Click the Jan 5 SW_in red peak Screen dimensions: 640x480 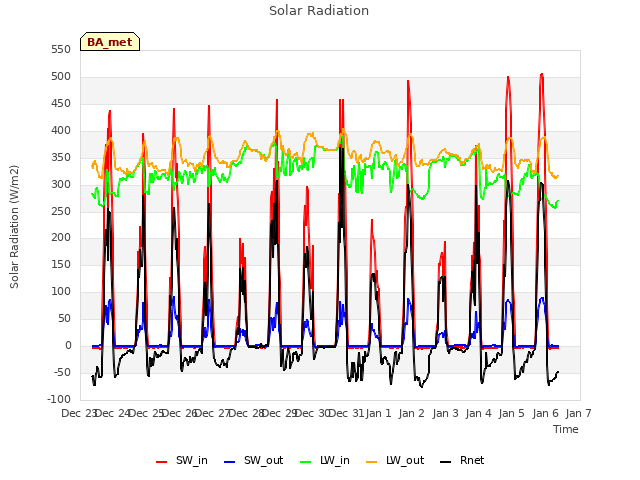click(508, 78)
